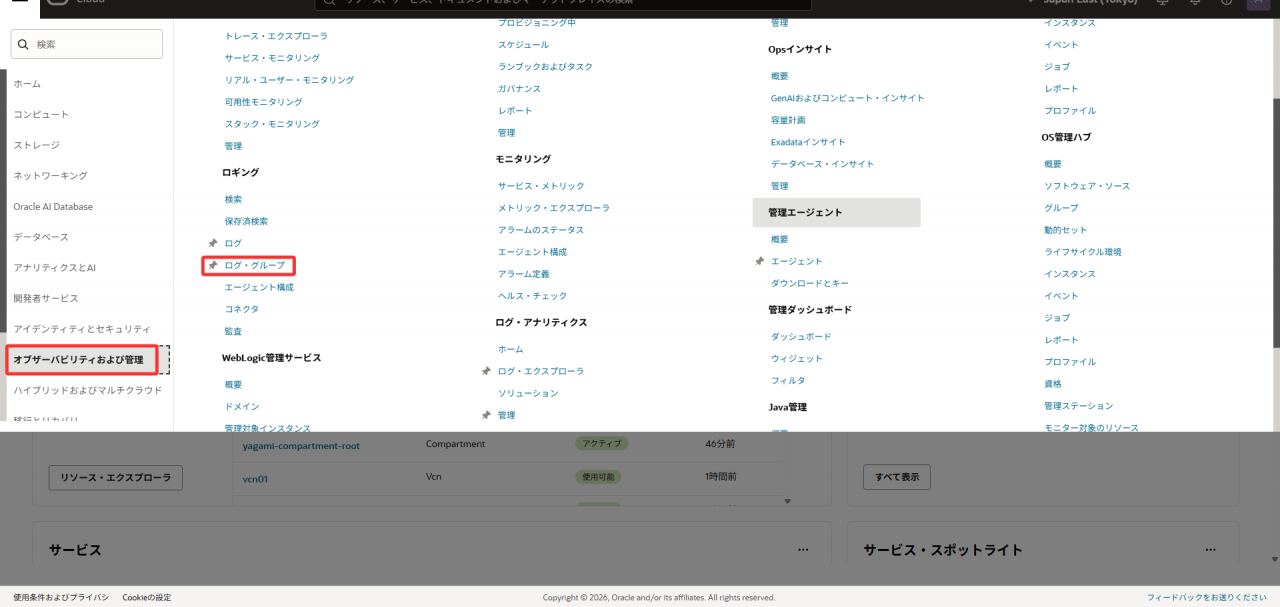Image resolution: width=1280 pixels, height=607 pixels.
Task: Open アラームのステータス link
Action: pos(541,230)
